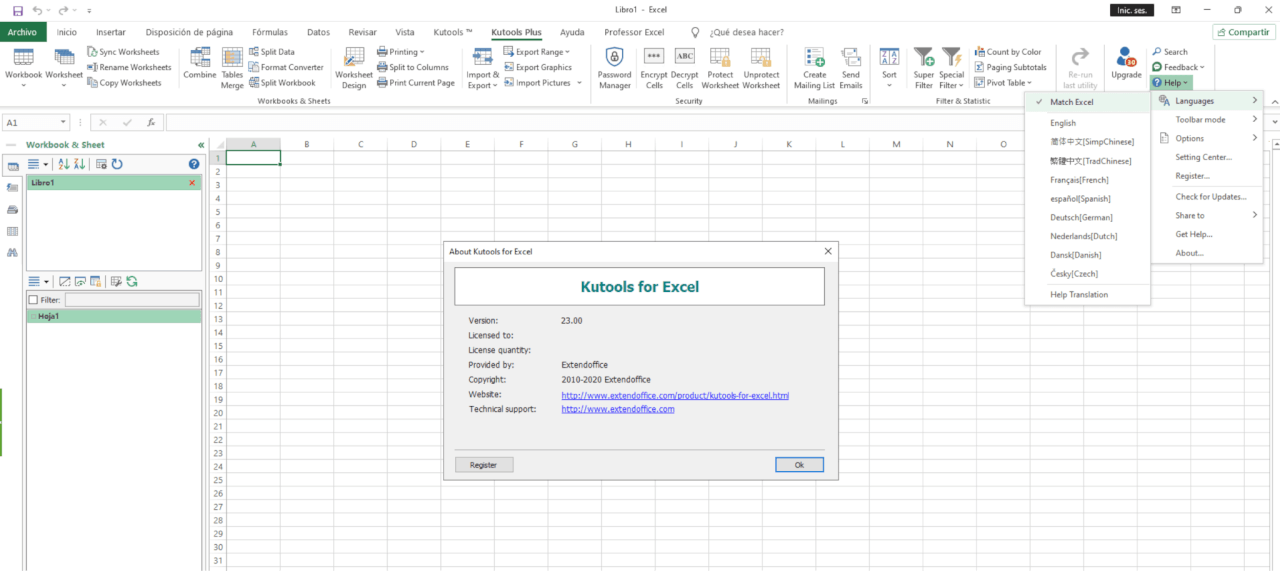Image resolution: width=1280 pixels, height=571 pixels.
Task: Switch to the Fórmulas tab
Action: 270,32
